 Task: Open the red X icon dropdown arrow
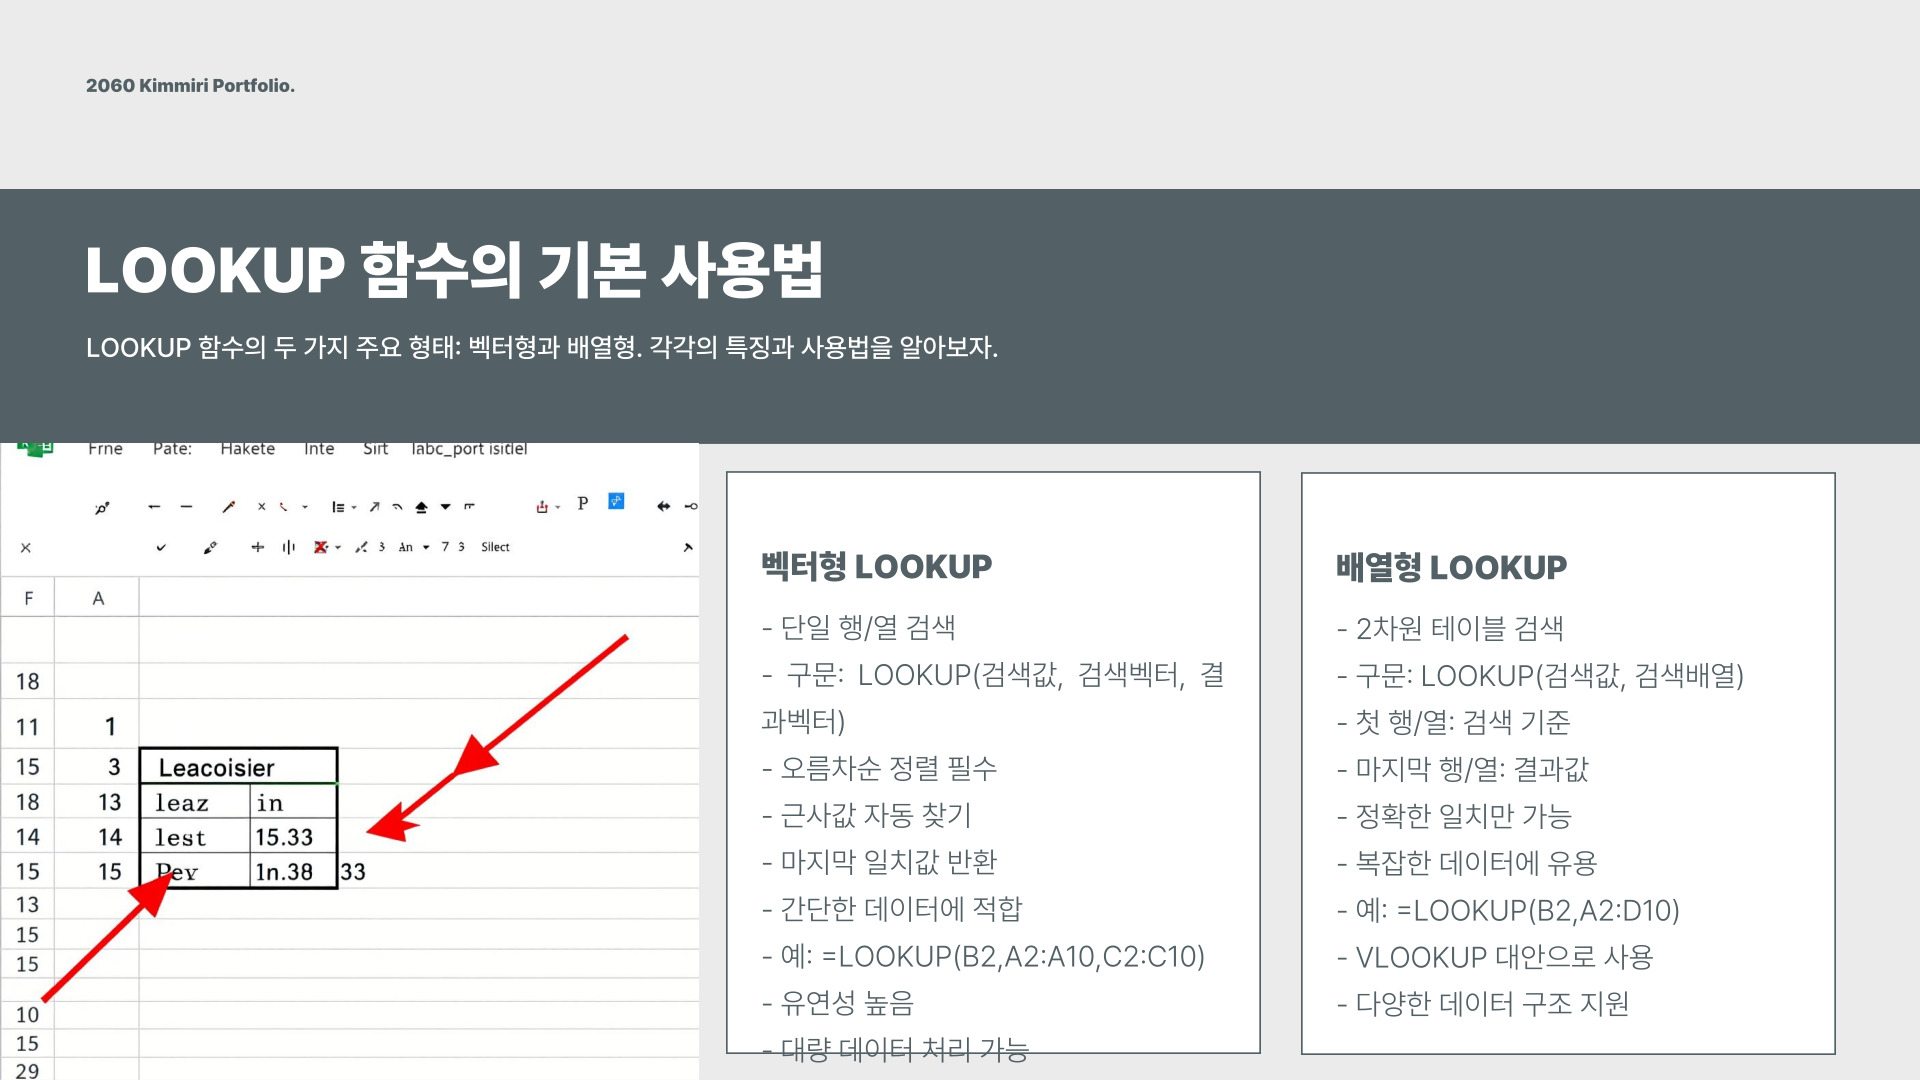click(338, 548)
